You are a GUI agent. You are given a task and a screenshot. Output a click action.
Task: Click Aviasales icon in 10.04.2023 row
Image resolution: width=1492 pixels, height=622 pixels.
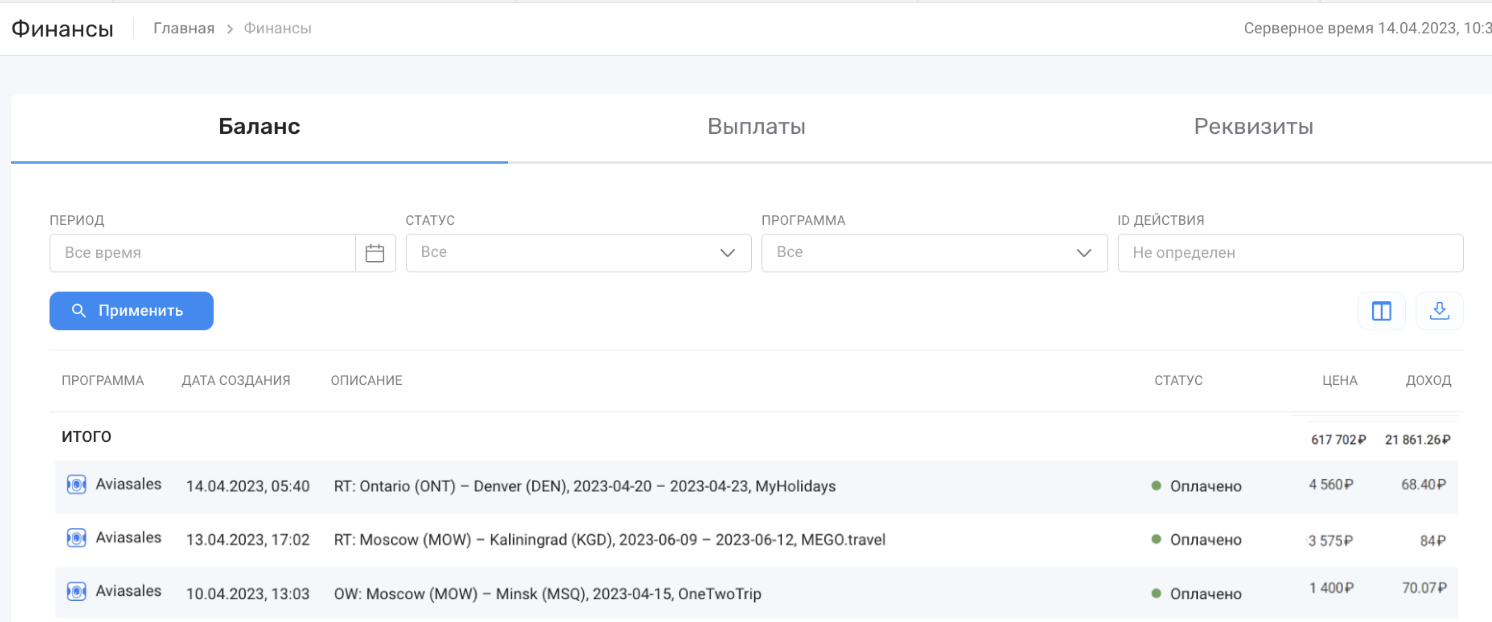tap(75, 592)
